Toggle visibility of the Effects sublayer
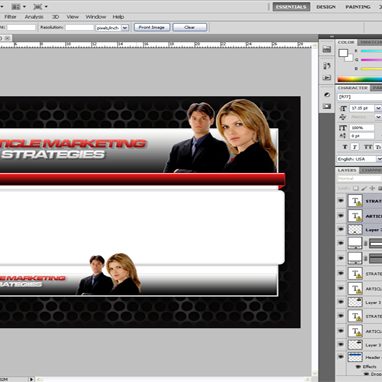 click(359, 367)
